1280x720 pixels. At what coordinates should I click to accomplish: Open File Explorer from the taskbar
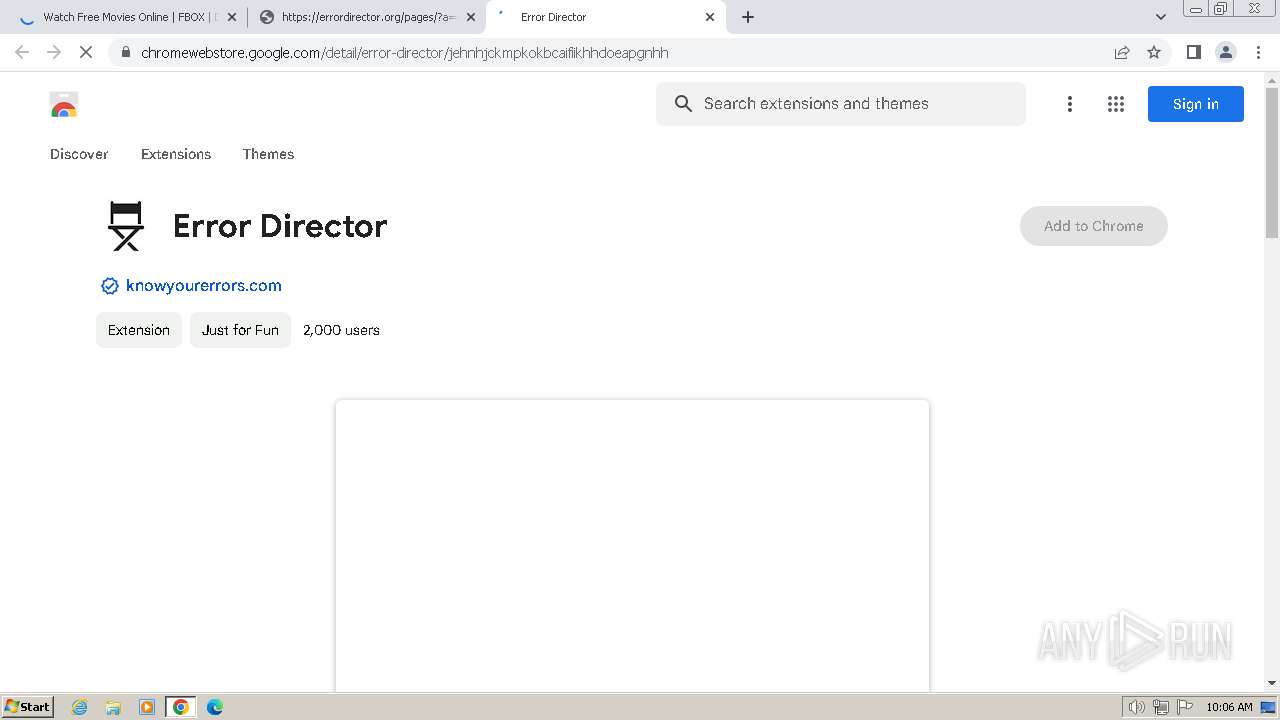[113, 707]
